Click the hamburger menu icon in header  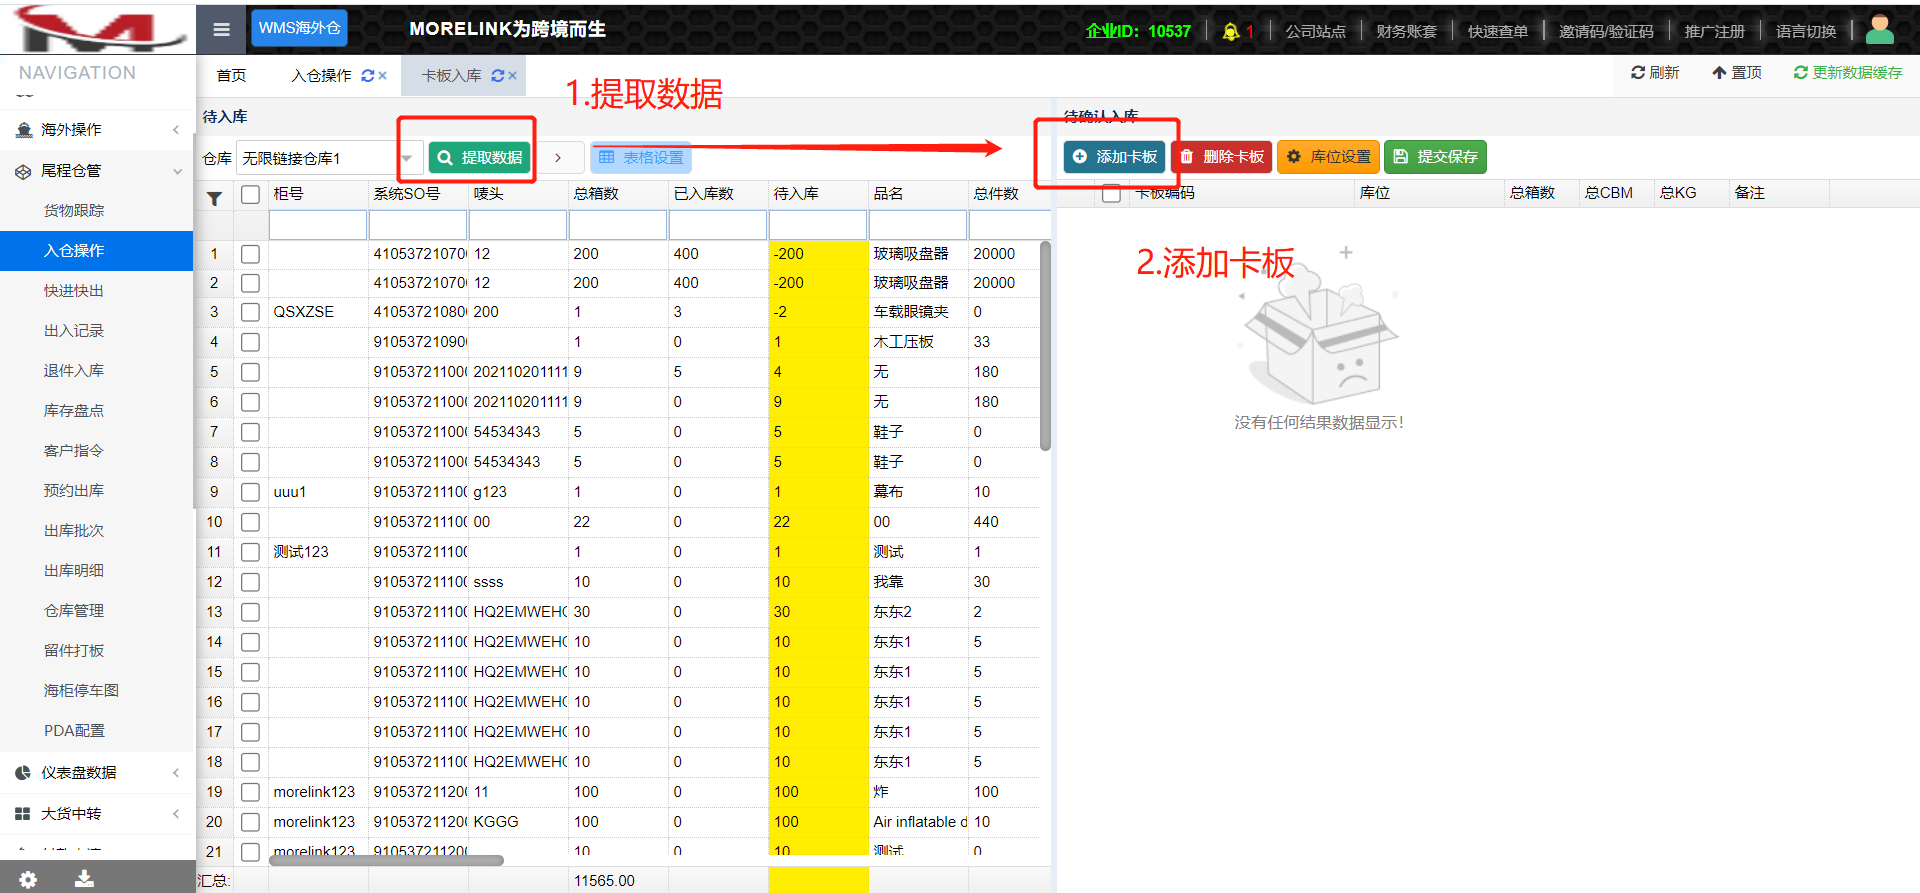click(x=221, y=30)
